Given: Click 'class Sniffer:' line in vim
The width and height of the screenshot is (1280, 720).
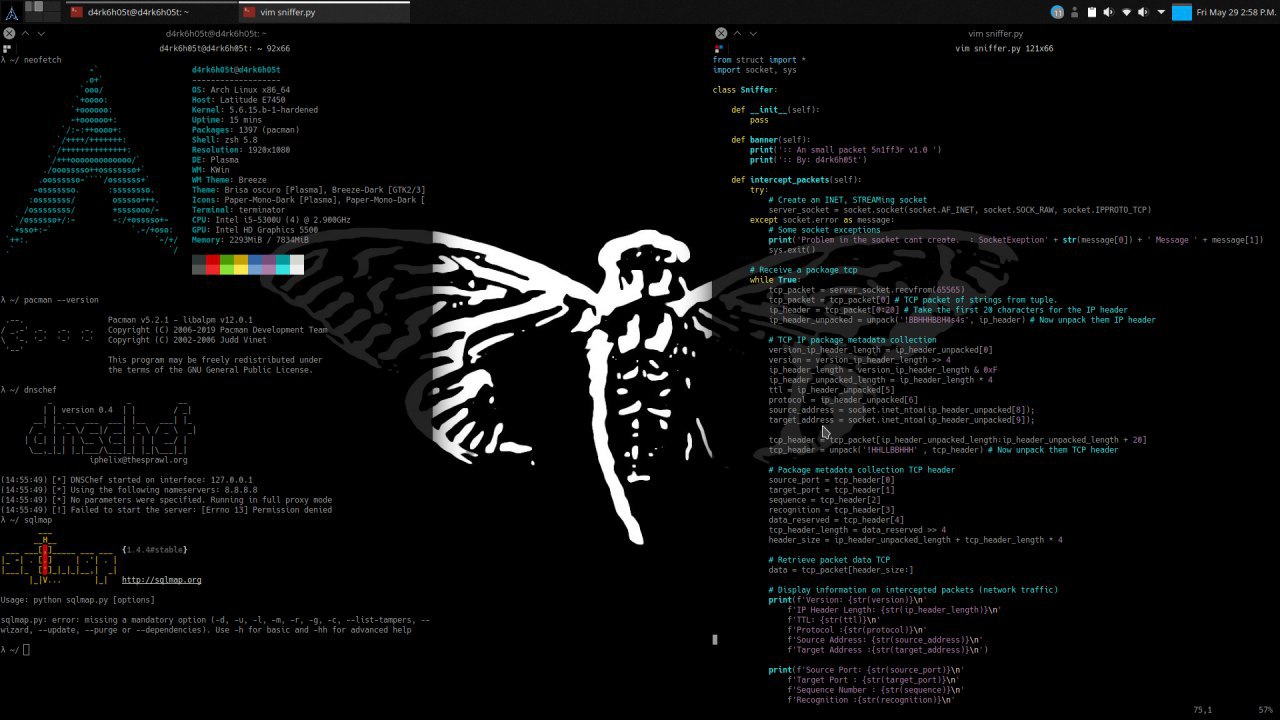Looking at the screenshot, I should click(745, 90).
